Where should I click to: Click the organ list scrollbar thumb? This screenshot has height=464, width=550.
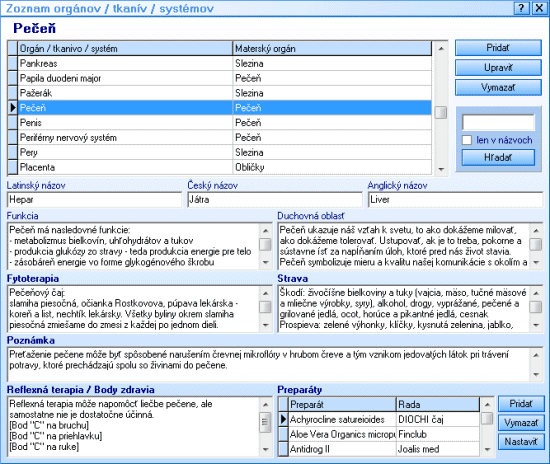[441, 112]
